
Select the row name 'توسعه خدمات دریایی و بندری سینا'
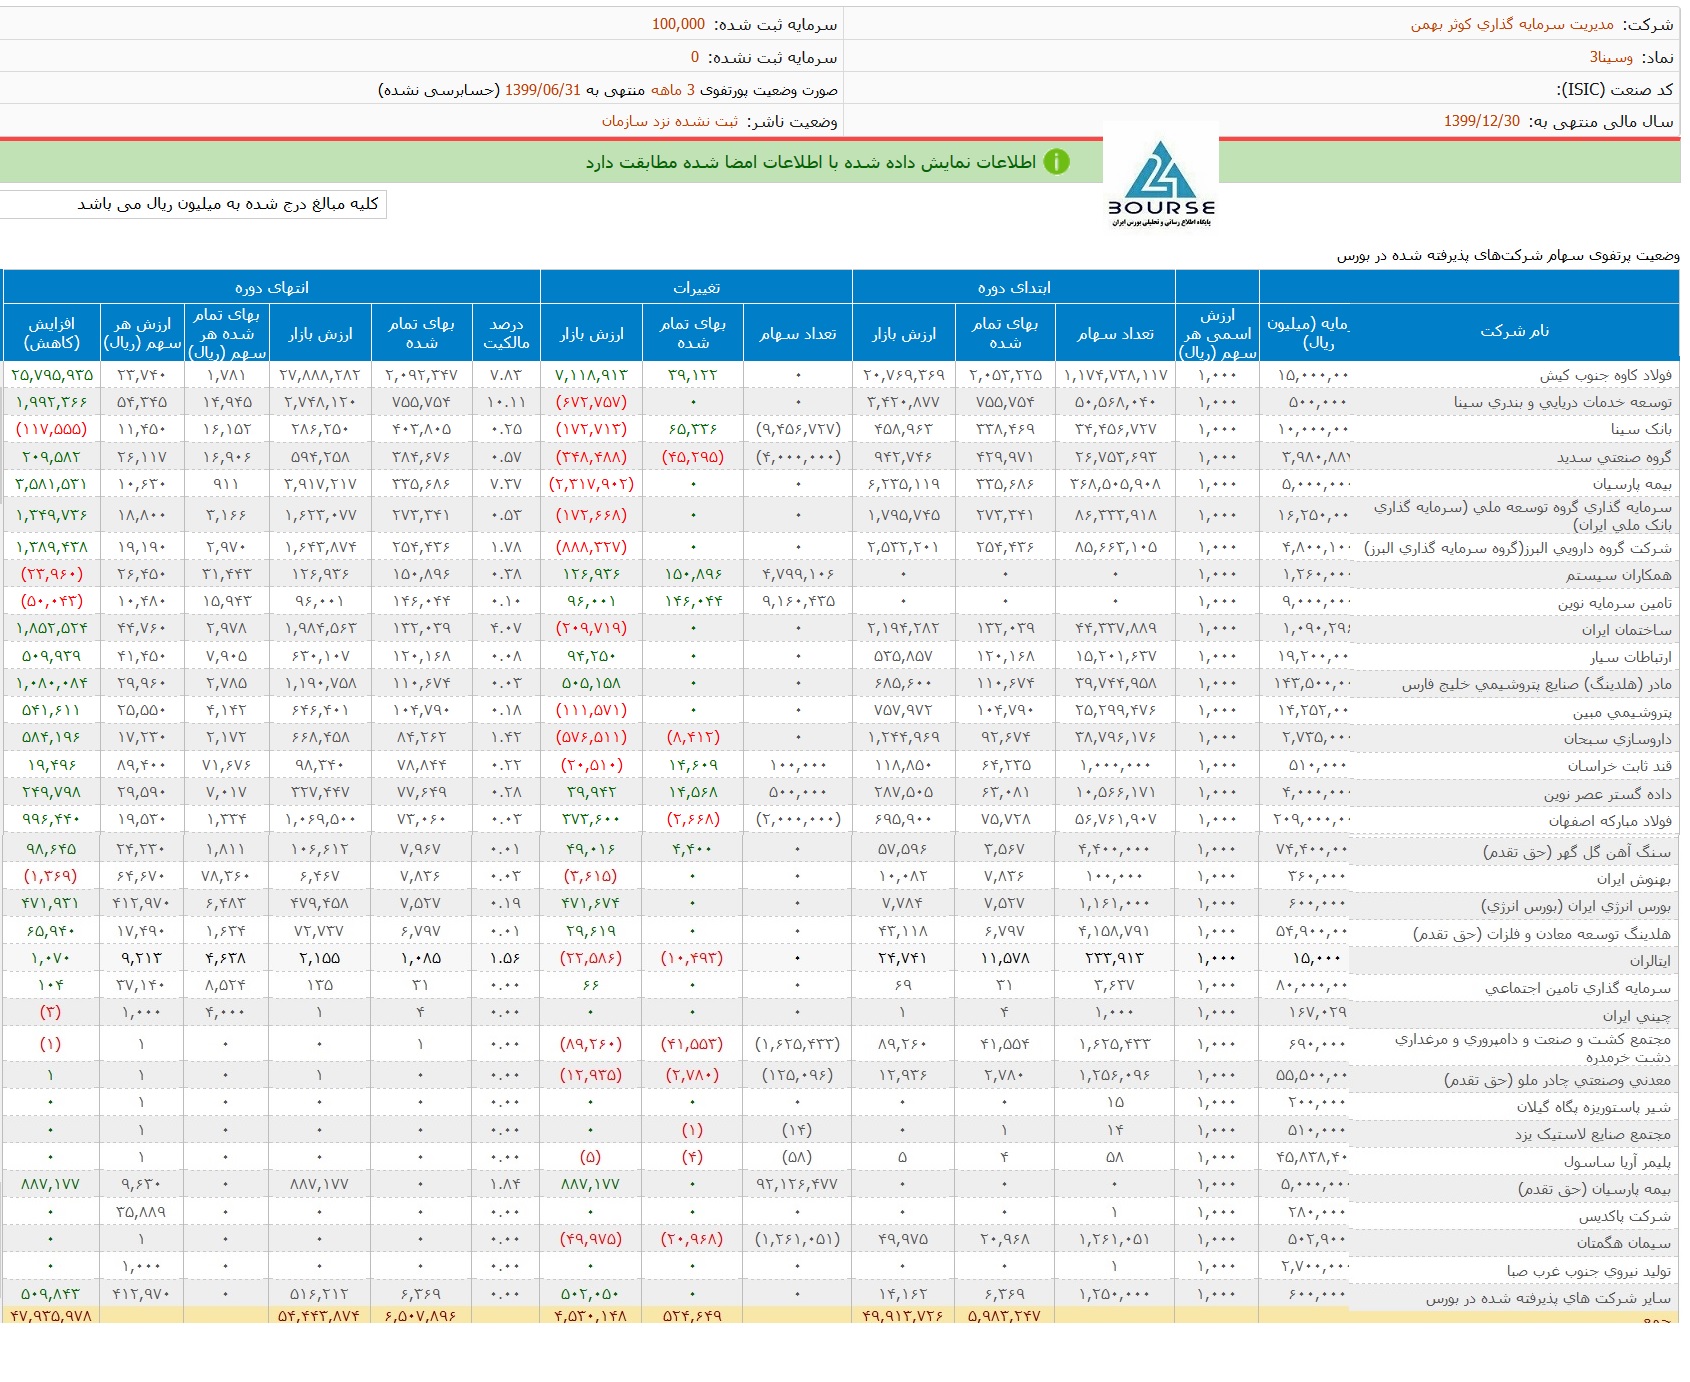point(1563,402)
